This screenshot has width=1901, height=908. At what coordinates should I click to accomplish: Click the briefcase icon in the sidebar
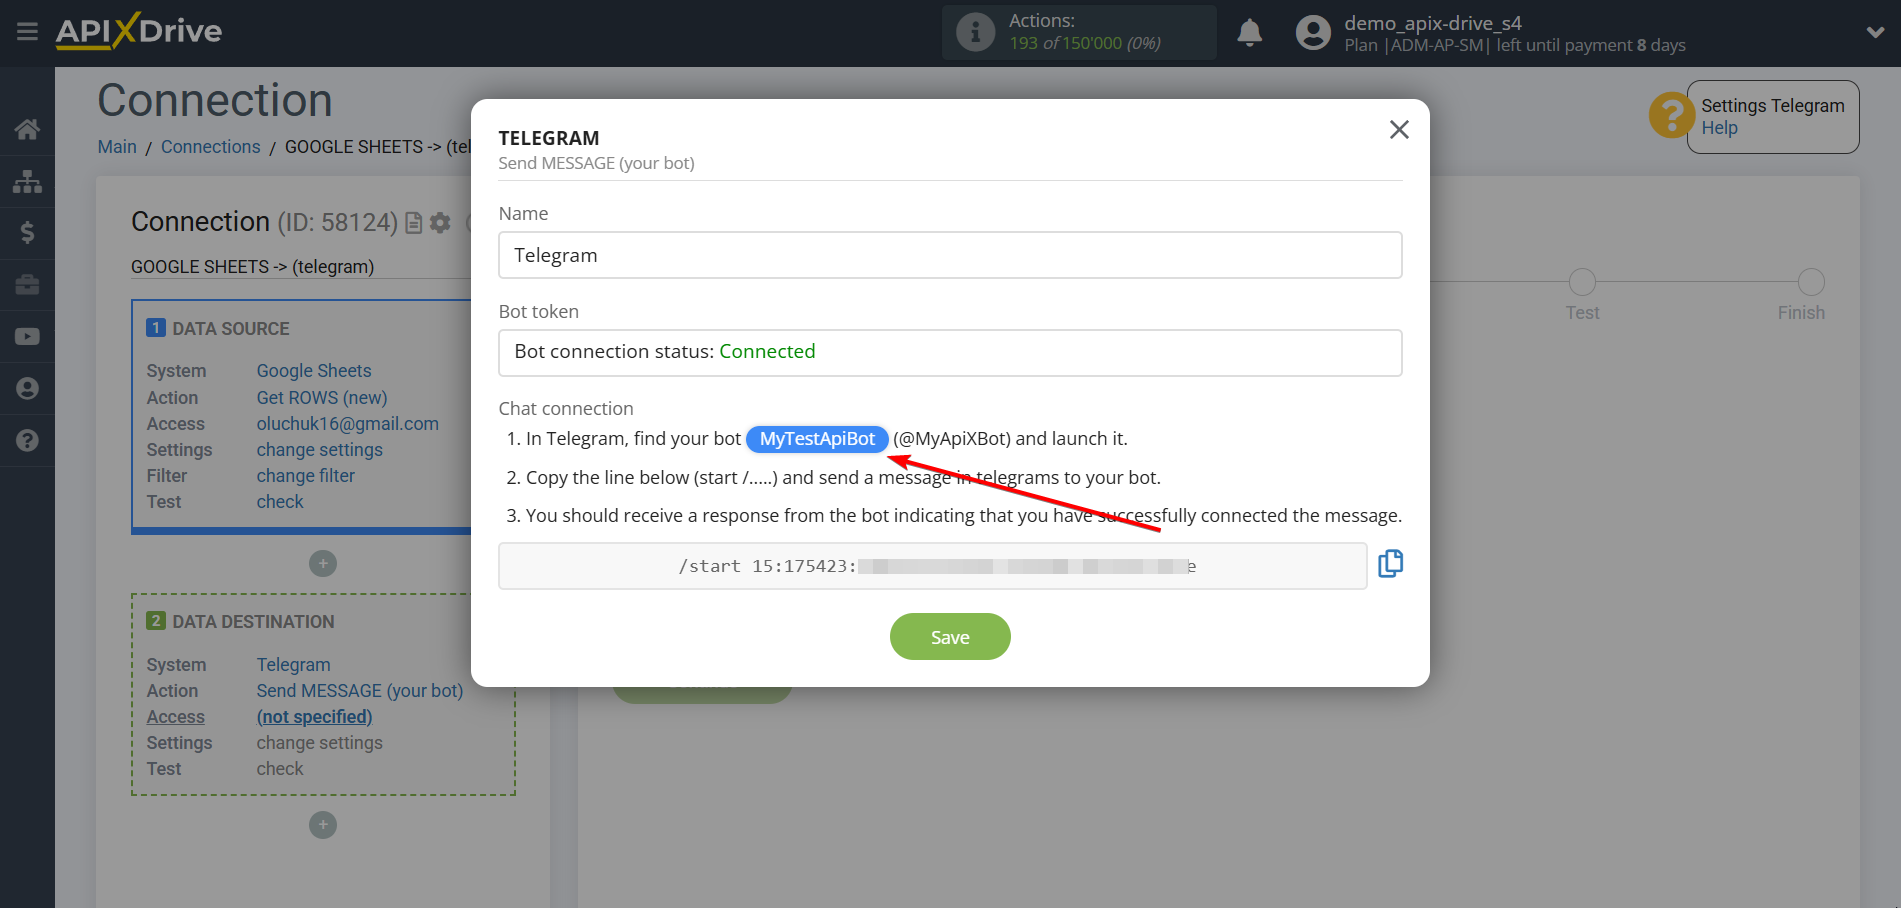(x=27, y=284)
